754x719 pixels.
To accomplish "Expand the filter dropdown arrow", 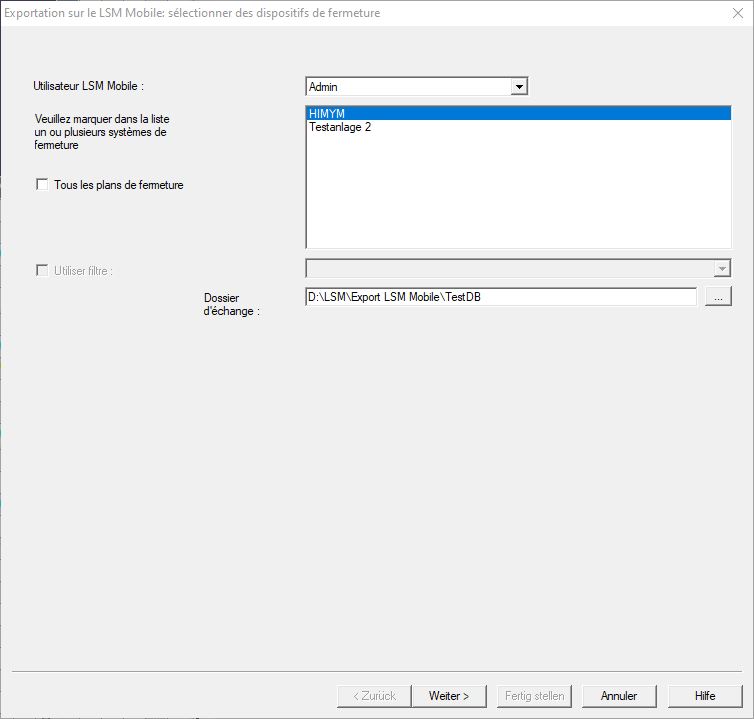I will click(722, 268).
